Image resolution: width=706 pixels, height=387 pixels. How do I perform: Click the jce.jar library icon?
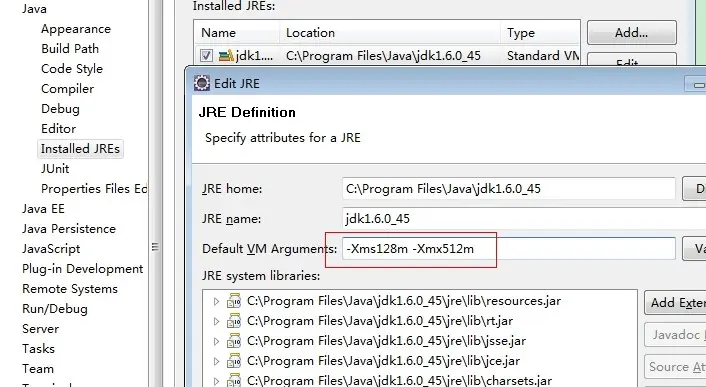coord(234,361)
